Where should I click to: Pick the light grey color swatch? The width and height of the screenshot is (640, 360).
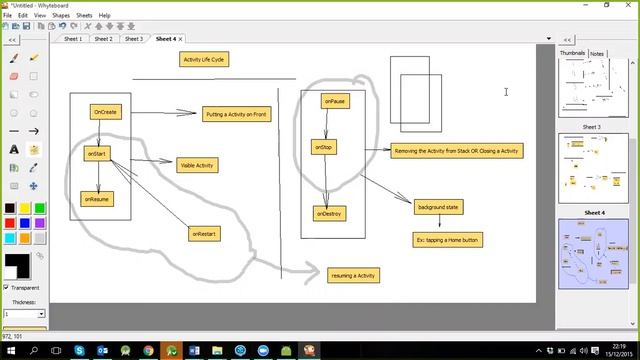[x=40, y=238]
